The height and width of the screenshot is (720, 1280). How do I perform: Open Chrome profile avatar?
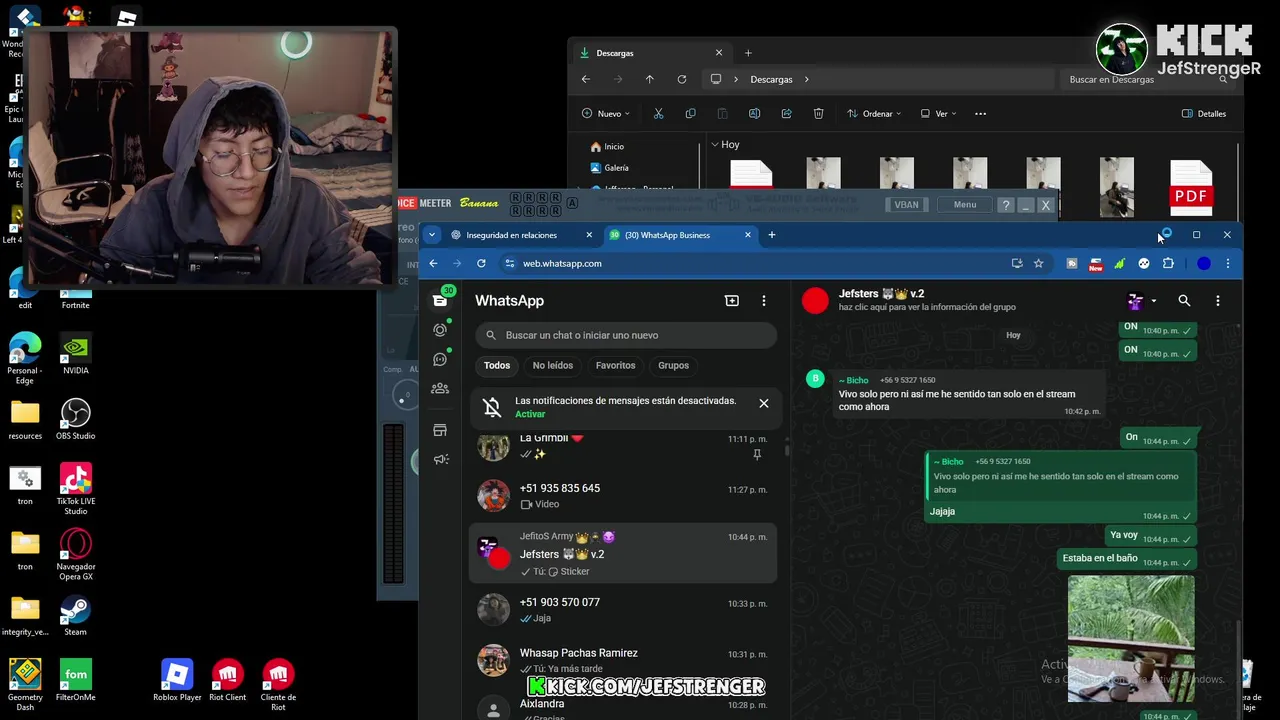click(x=1204, y=263)
